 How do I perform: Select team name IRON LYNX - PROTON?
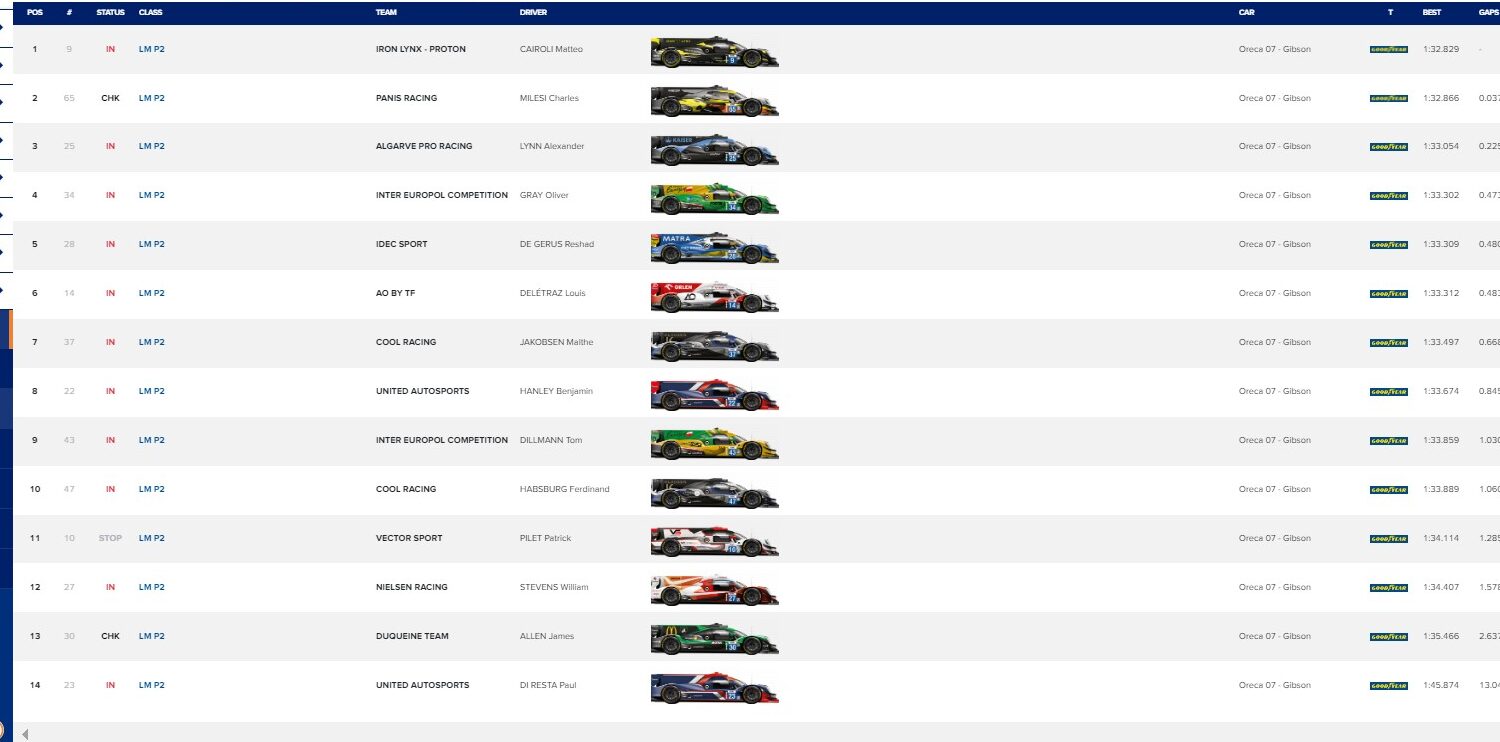(421, 49)
